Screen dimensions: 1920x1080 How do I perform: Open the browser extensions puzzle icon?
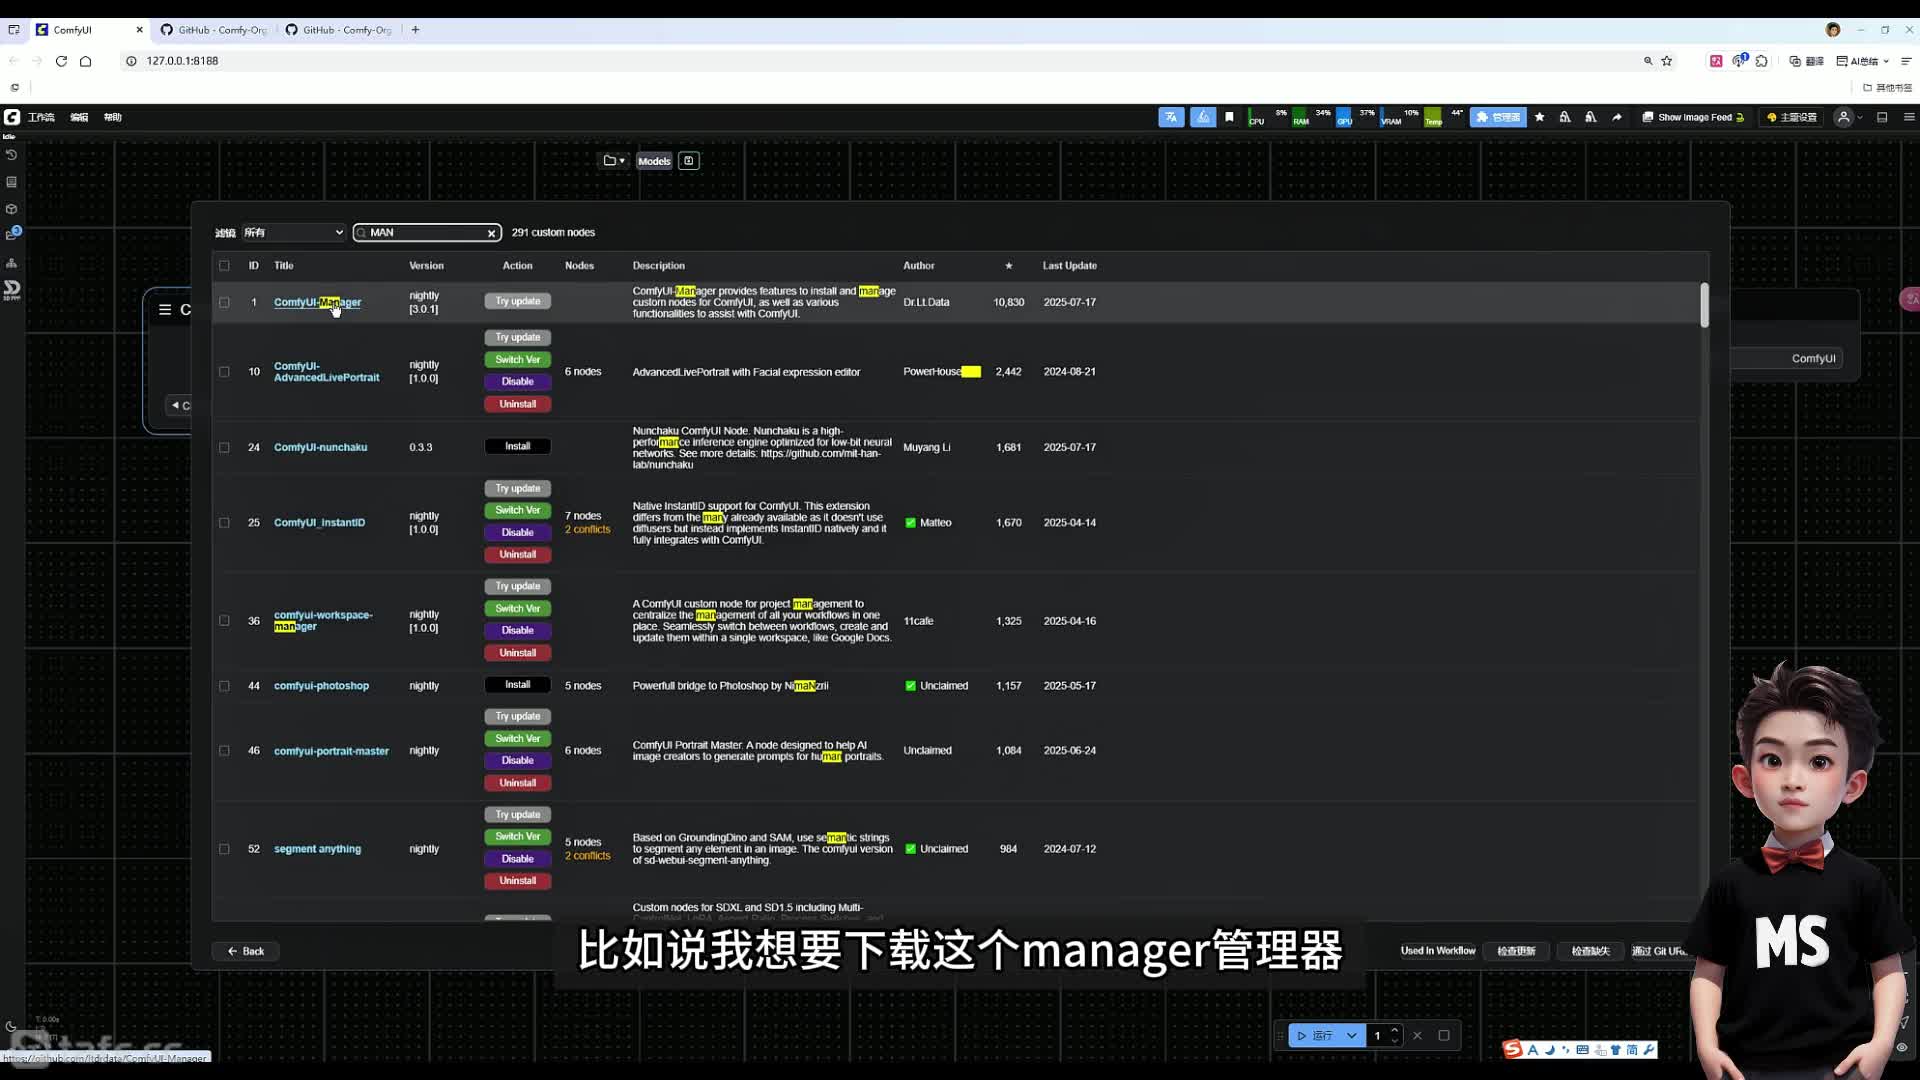(1762, 61)
